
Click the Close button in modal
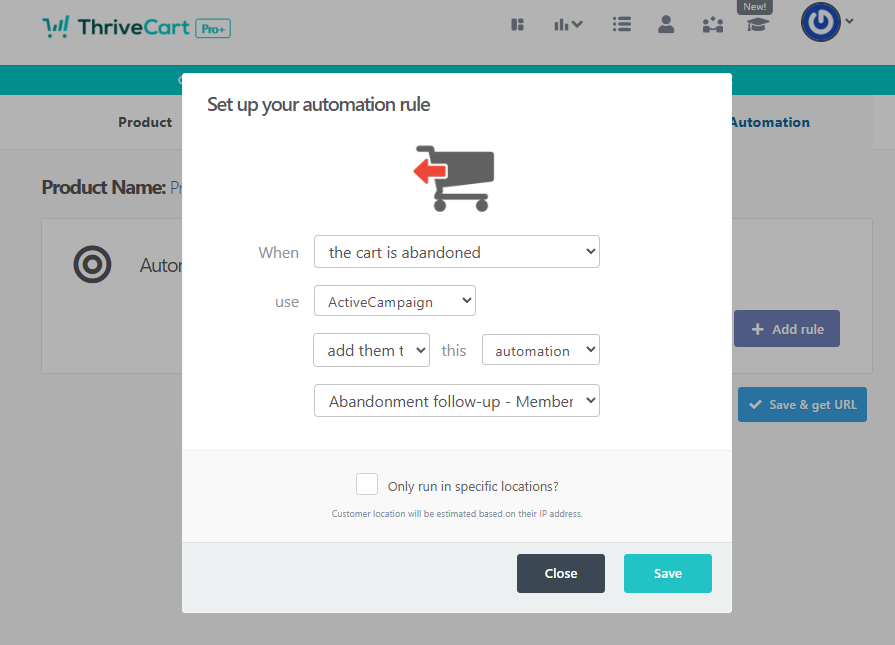coord(560,573)
